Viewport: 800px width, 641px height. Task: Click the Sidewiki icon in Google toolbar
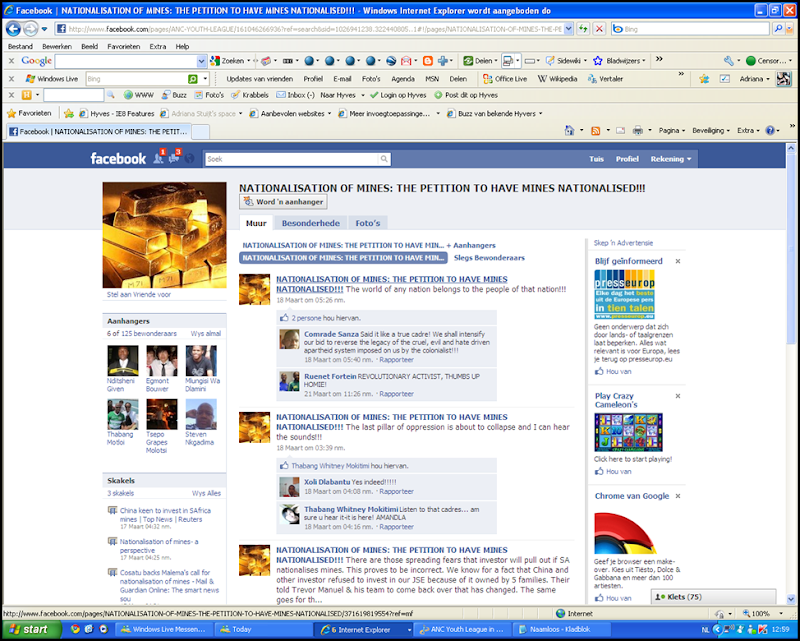[550, 61]
